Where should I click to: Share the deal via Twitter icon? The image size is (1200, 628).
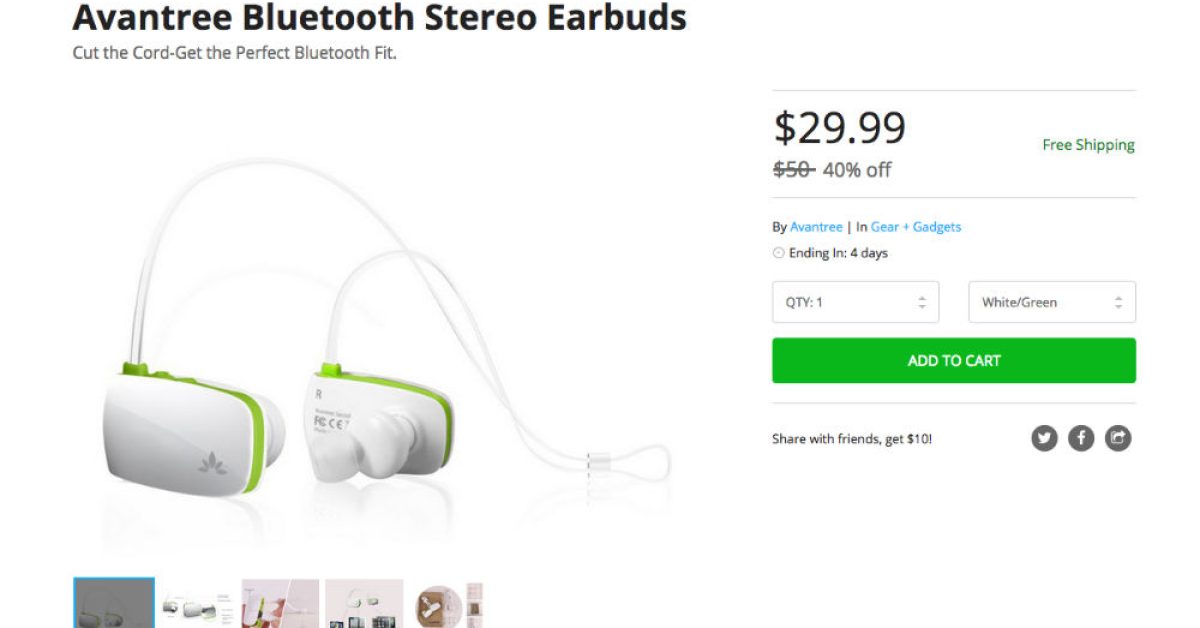point(1044,438)
